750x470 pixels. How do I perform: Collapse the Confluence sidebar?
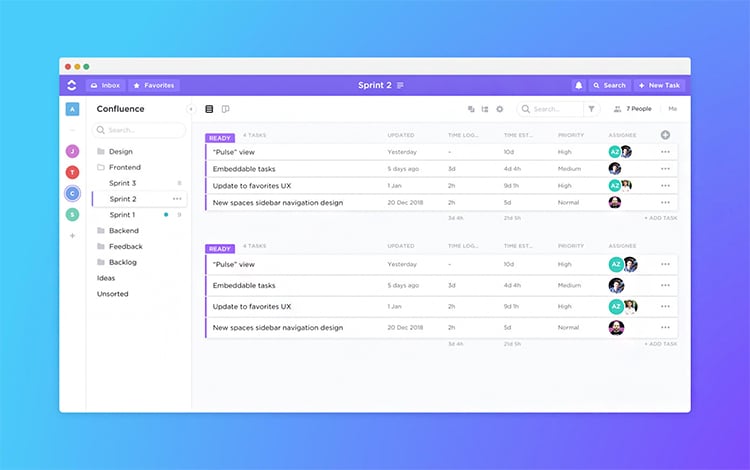[190, 109]
